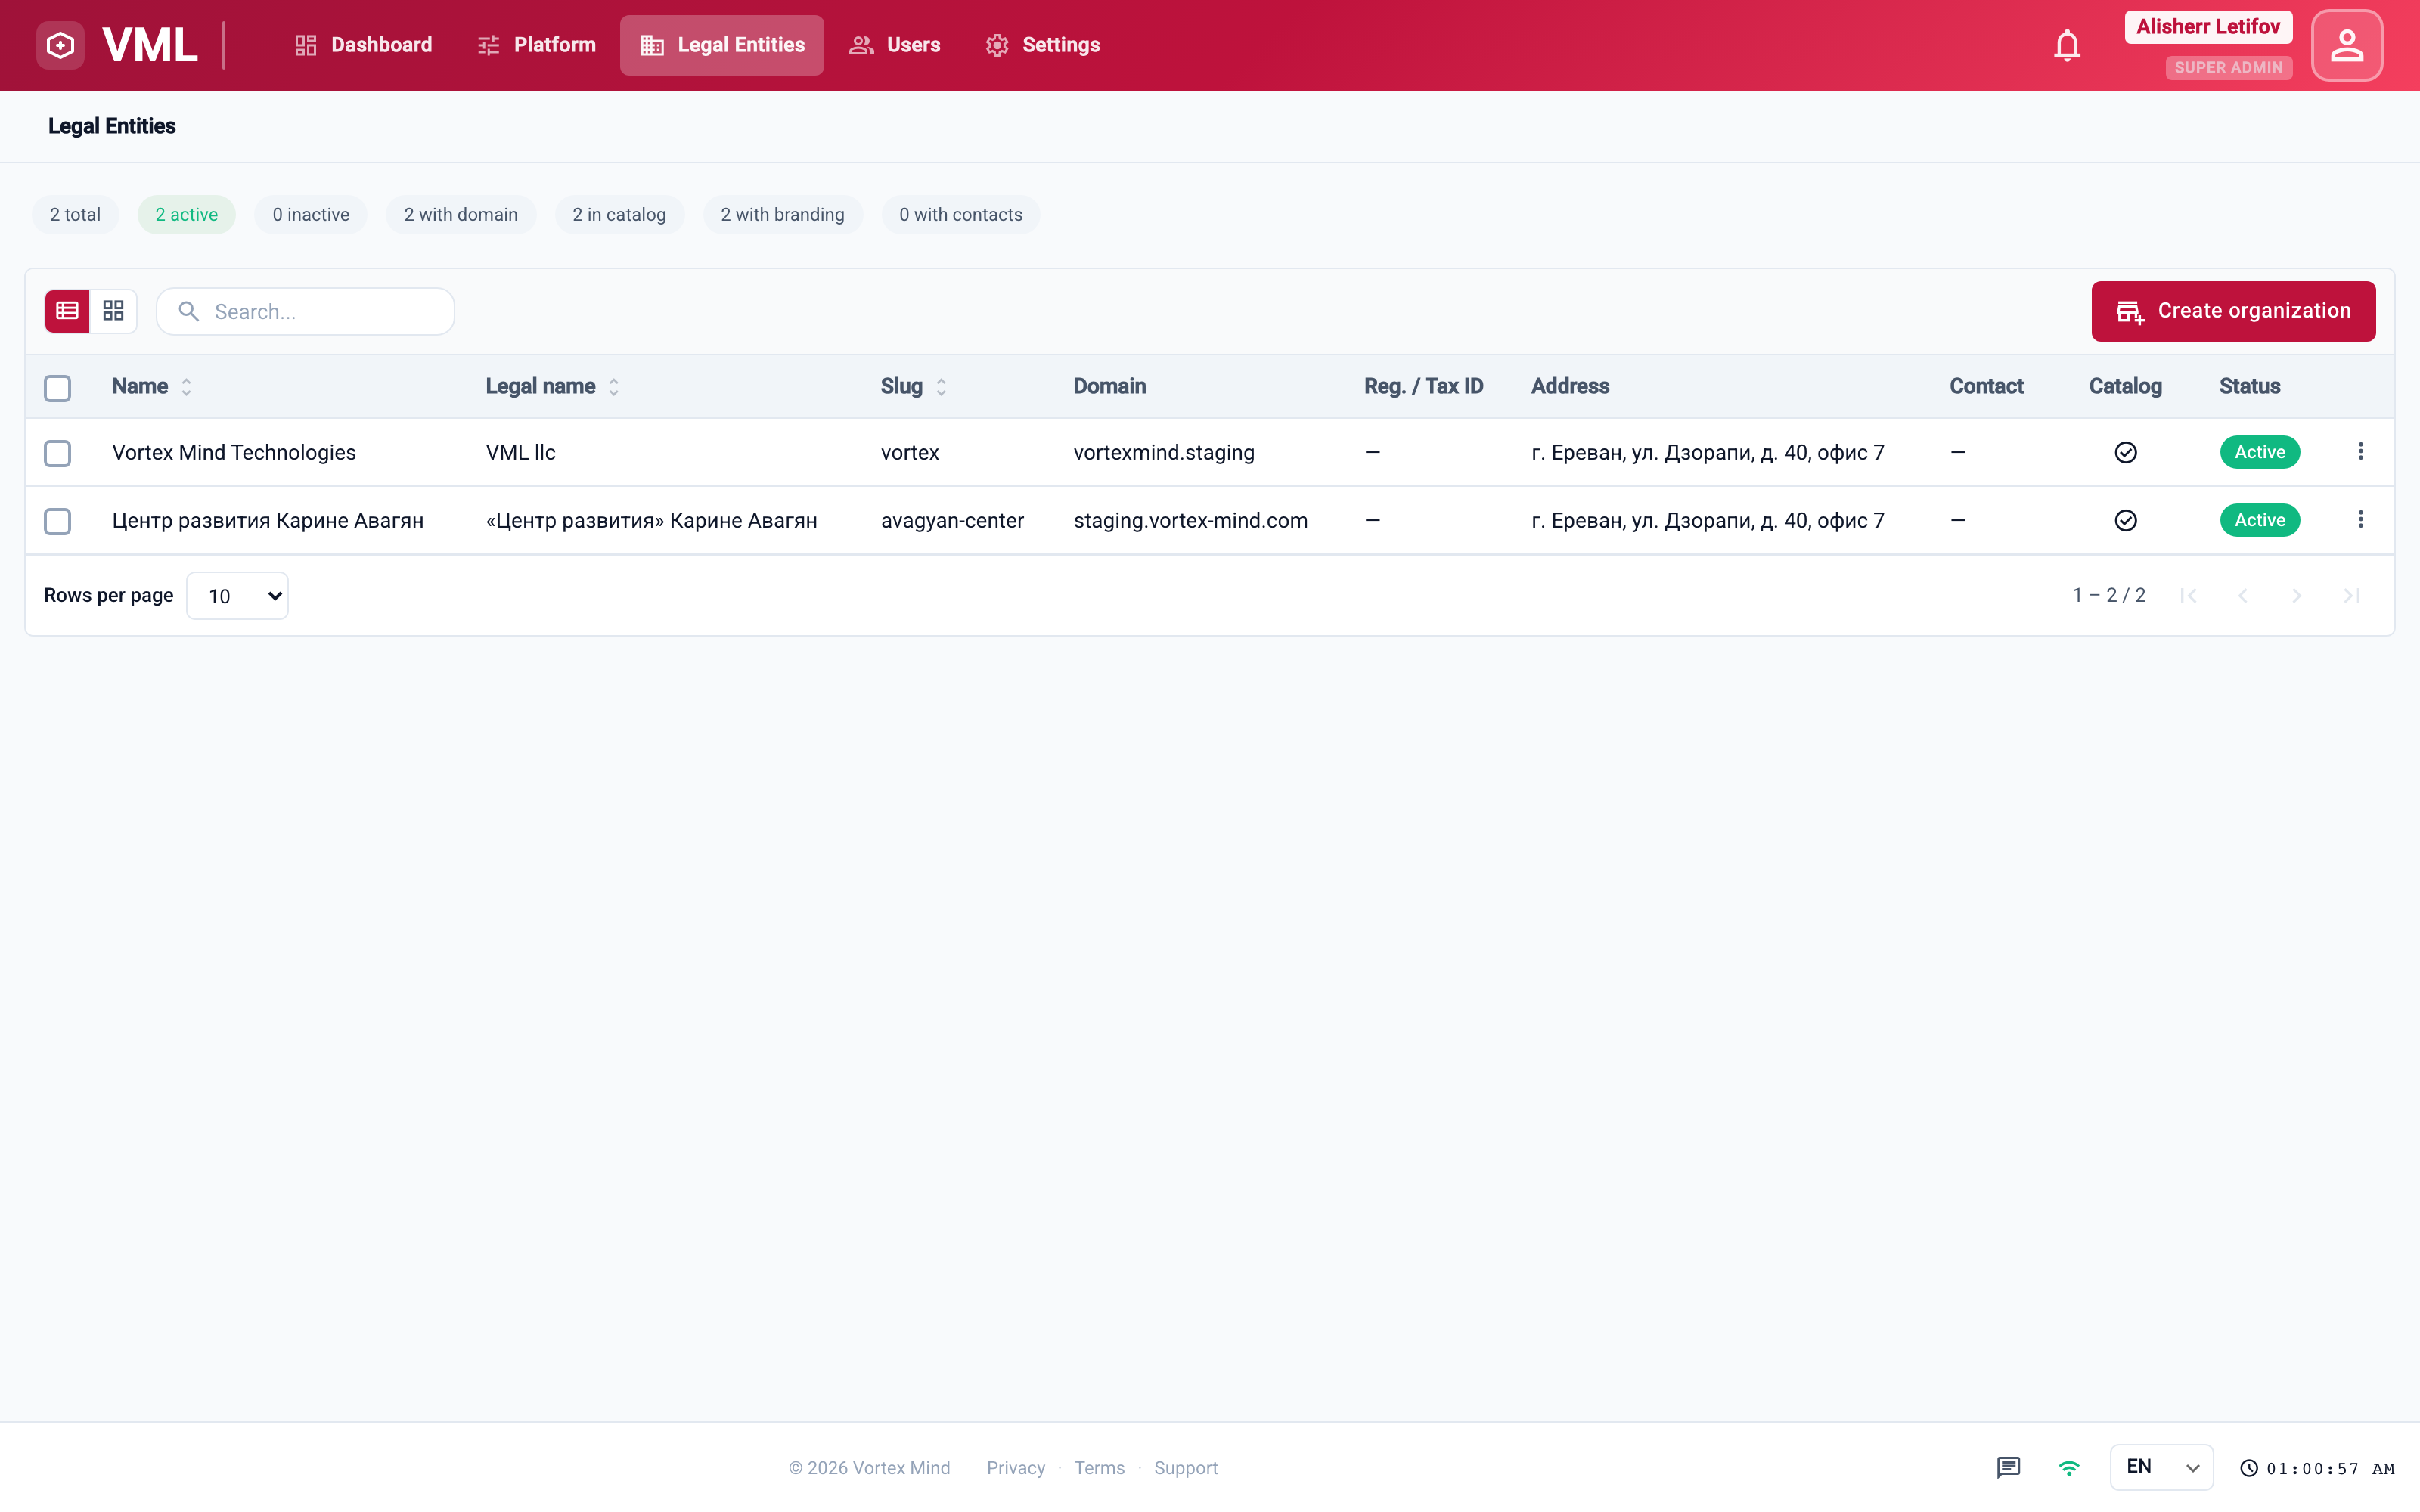This screenshot has height=1512, width=2420.
Task: Open the Users menu
Action: click(894, 45)
